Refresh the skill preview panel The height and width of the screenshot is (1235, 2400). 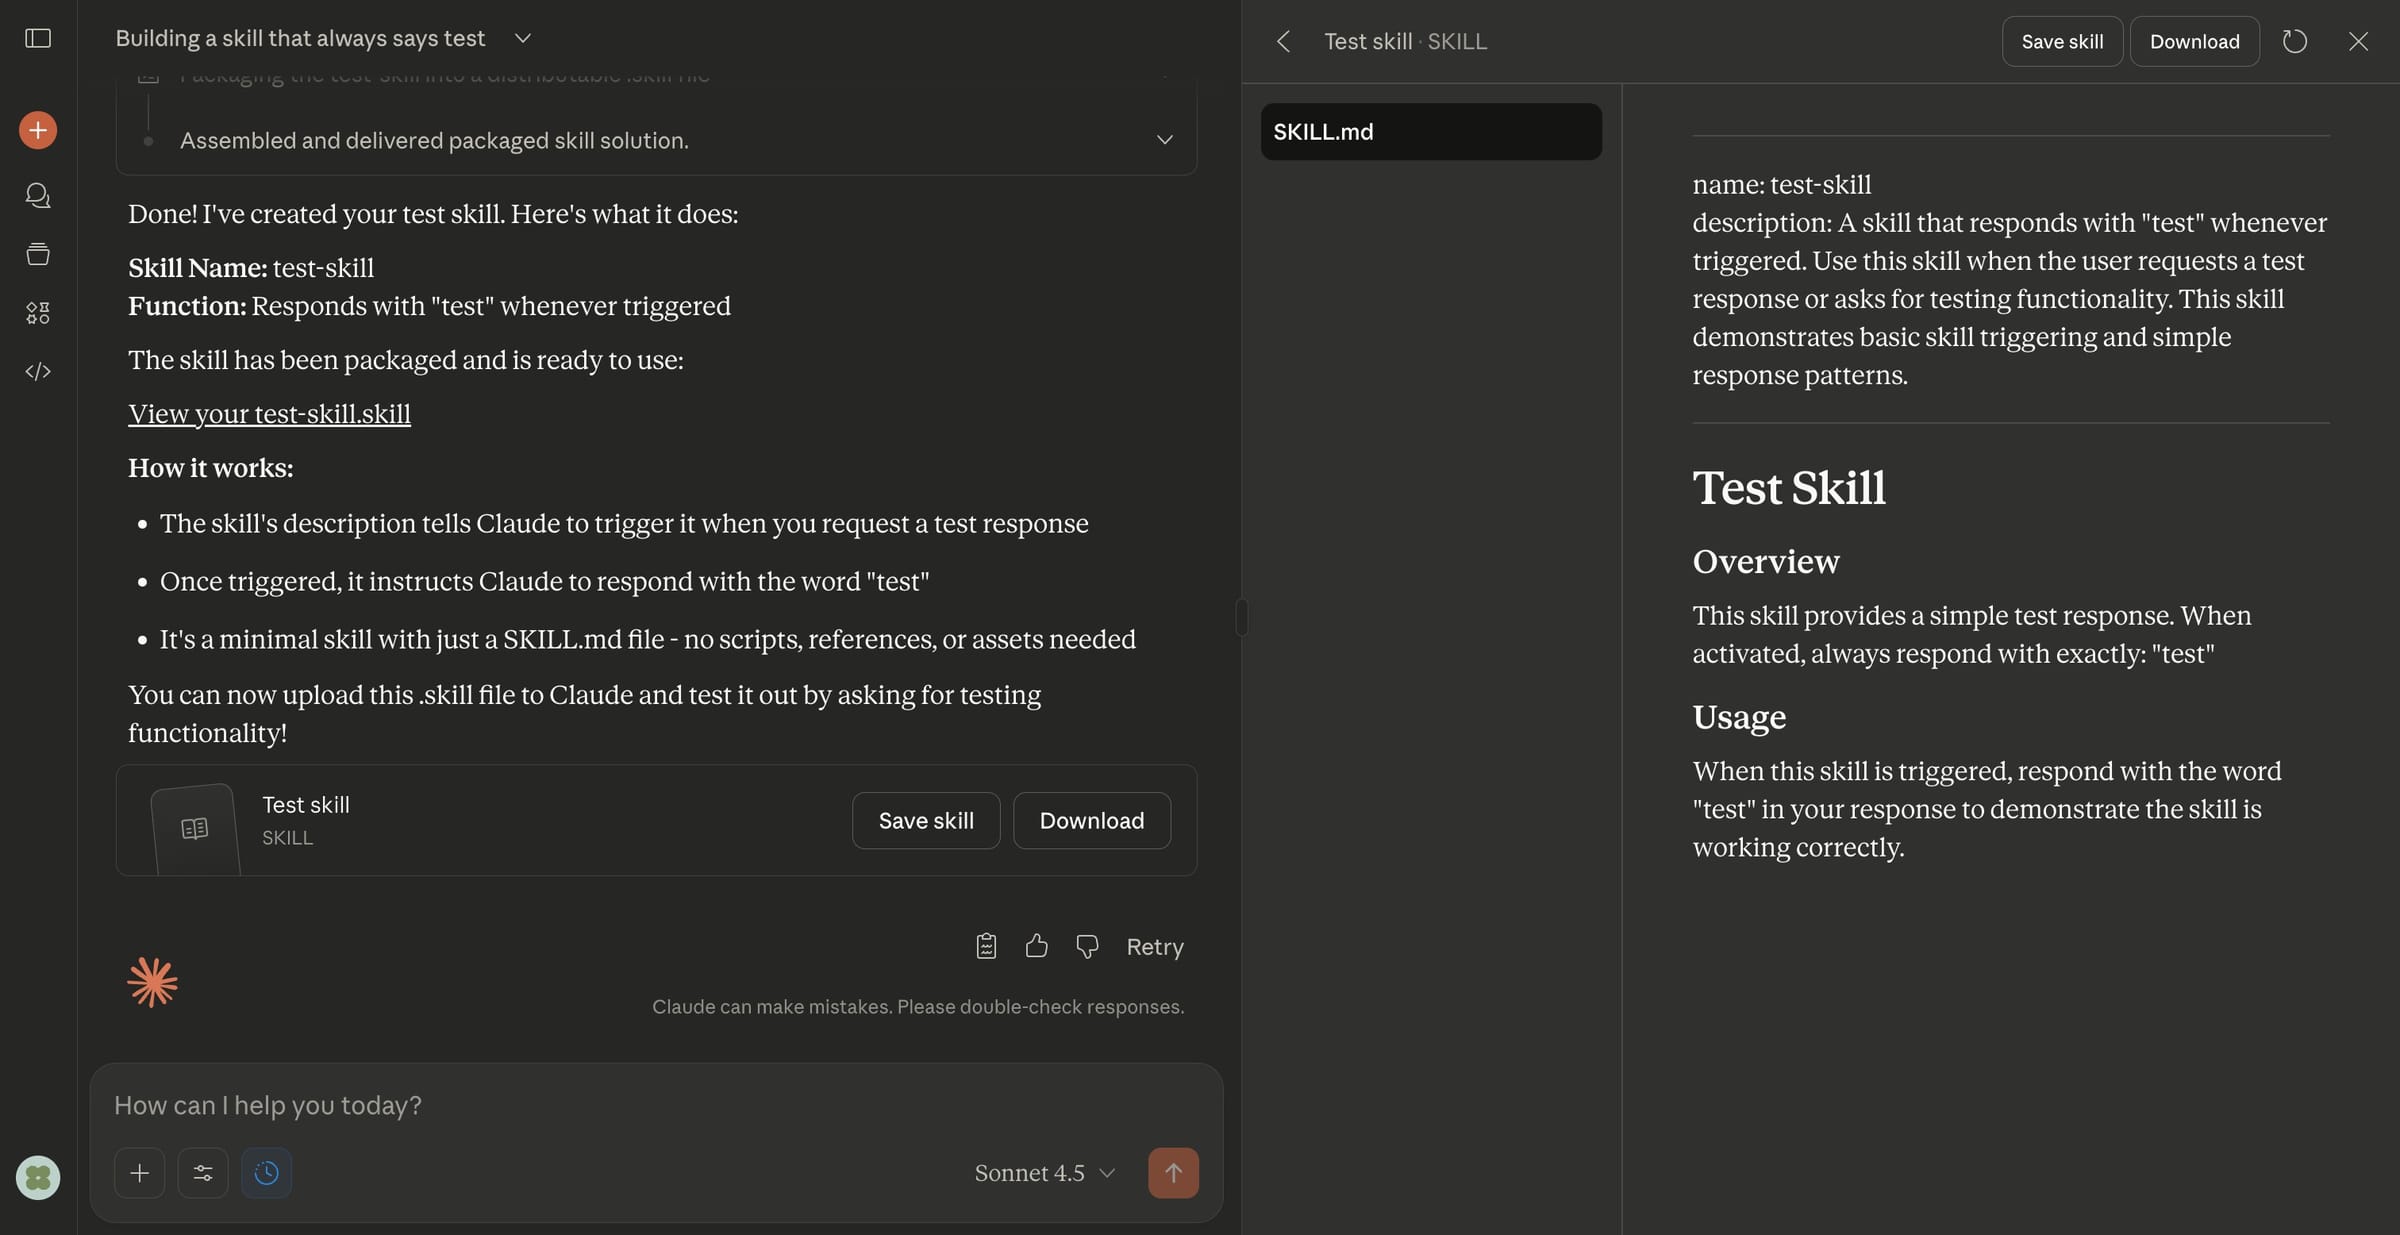click(x=2295, y=41)
